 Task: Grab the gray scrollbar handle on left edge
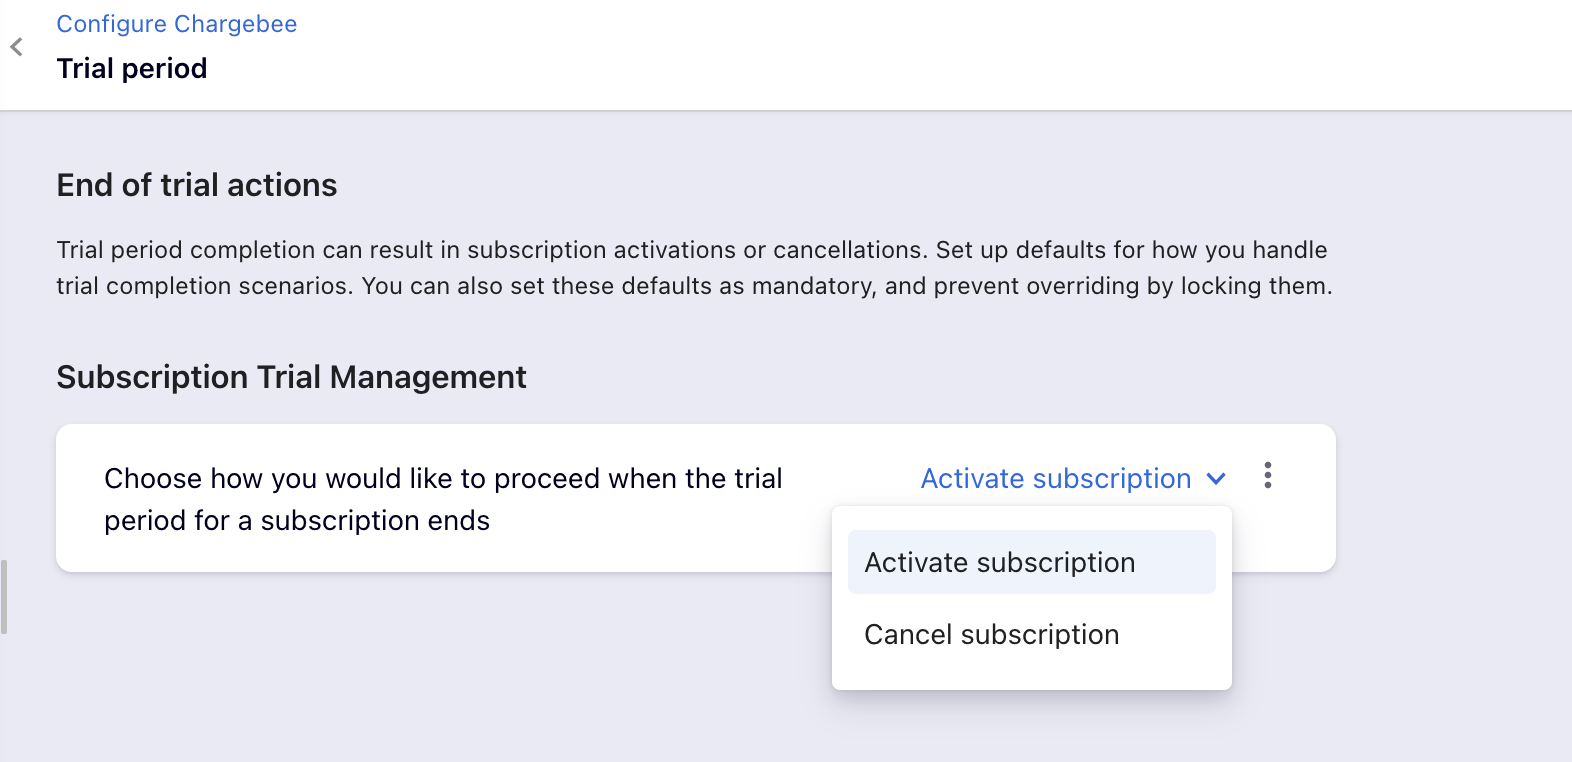point(4,597)
